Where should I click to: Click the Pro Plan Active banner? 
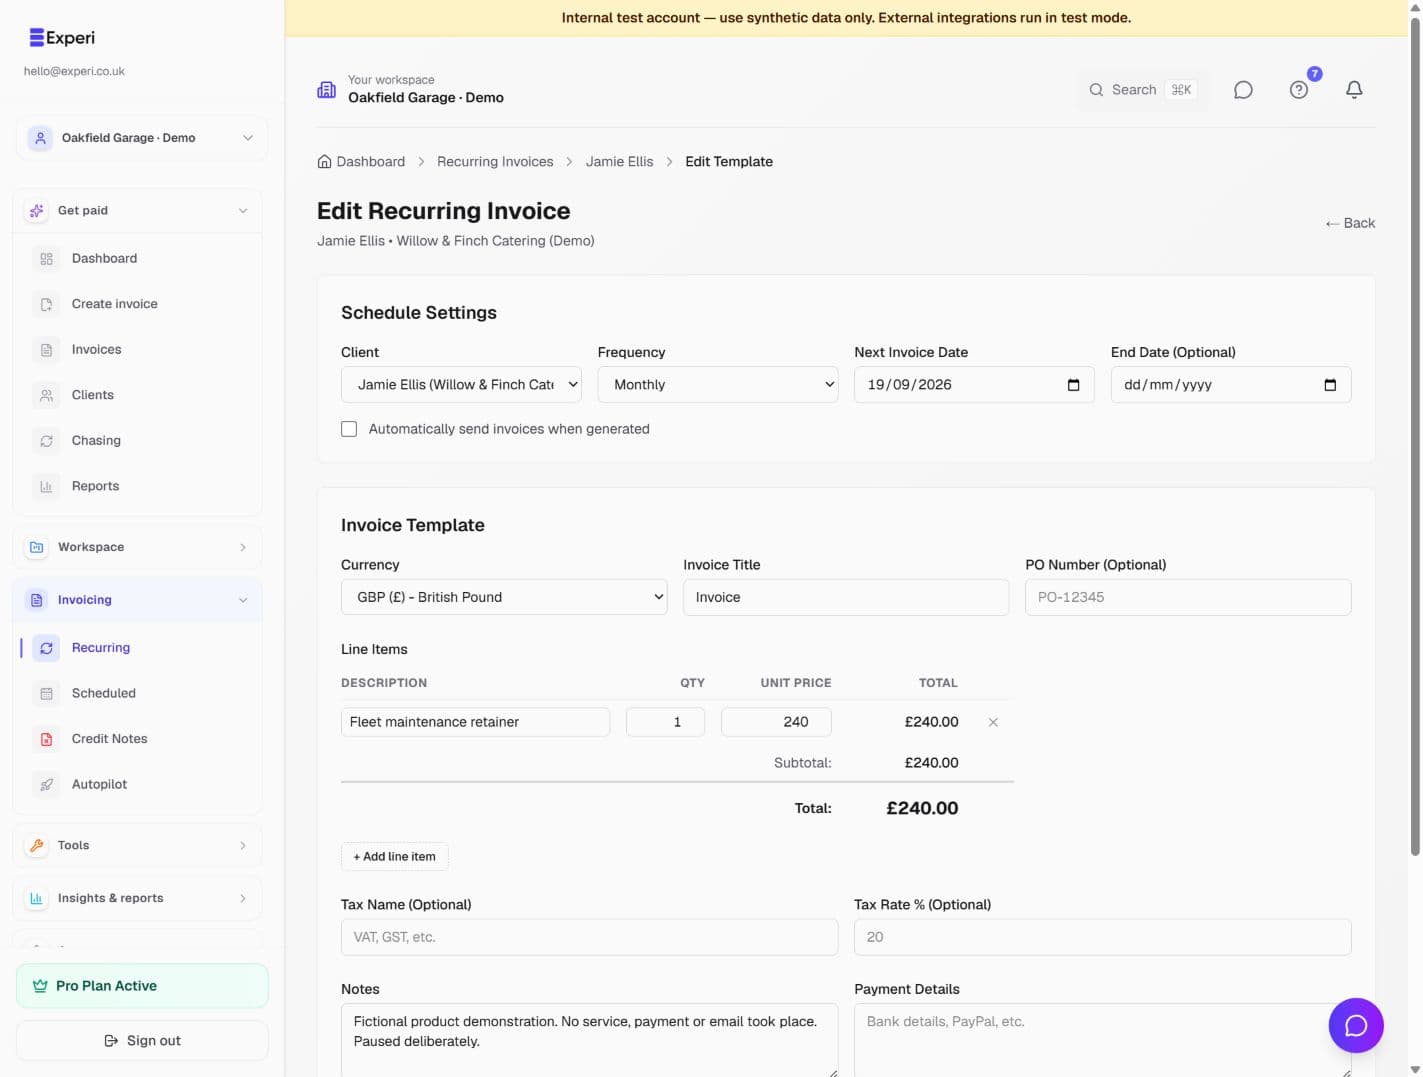click(142, 986)
